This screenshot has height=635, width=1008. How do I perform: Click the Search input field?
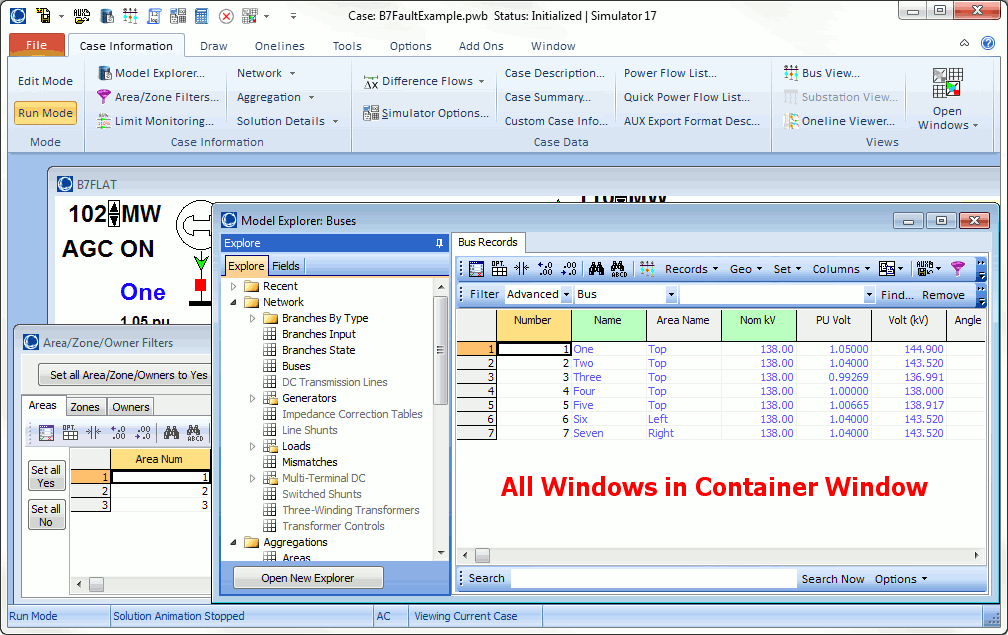[x=652, y=578]
